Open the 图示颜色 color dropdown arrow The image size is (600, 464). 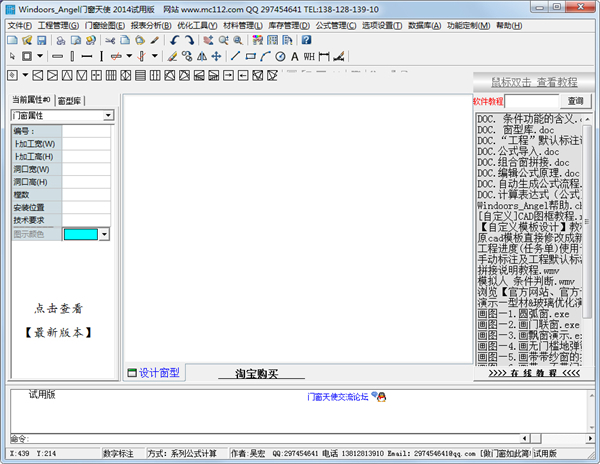[x=104, y=234]
